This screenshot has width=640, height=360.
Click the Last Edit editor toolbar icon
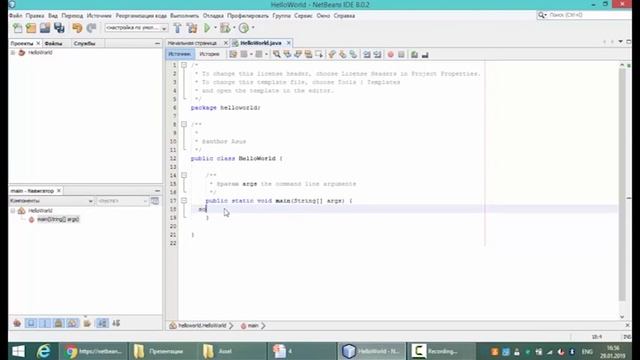[233, 54]
